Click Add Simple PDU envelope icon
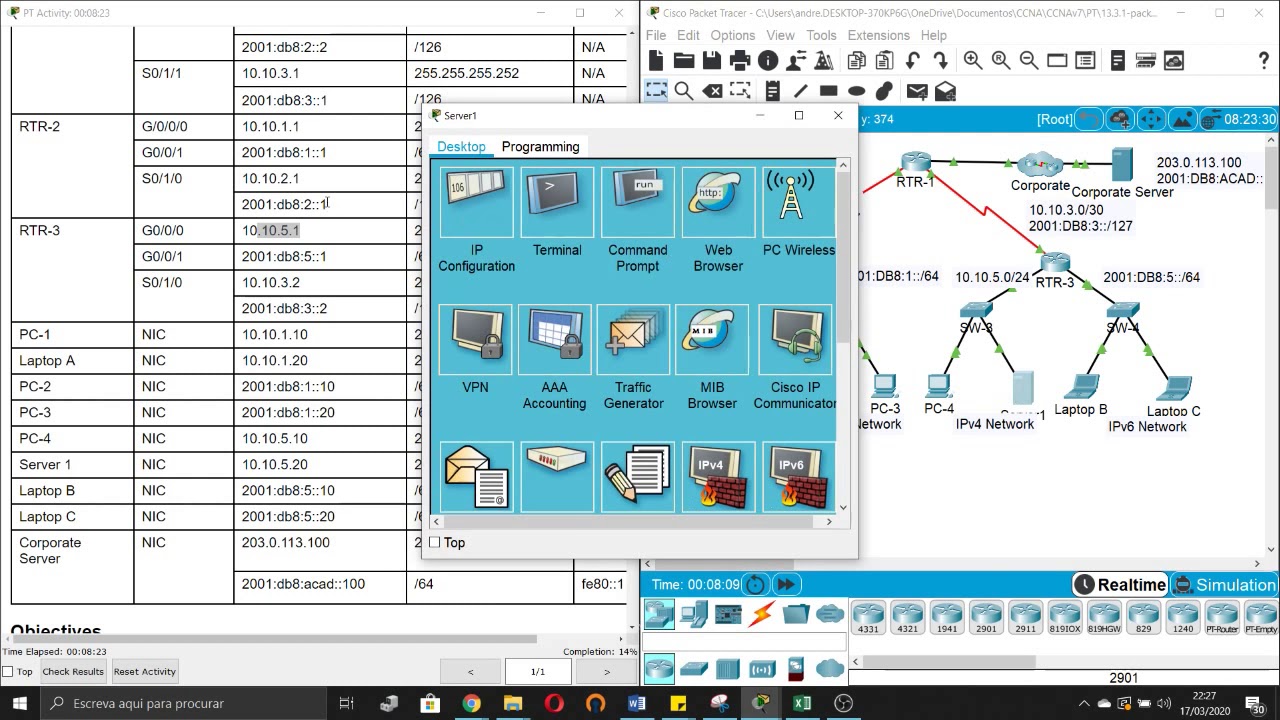This screenshot has width=1280, height=720. point(917,91)
